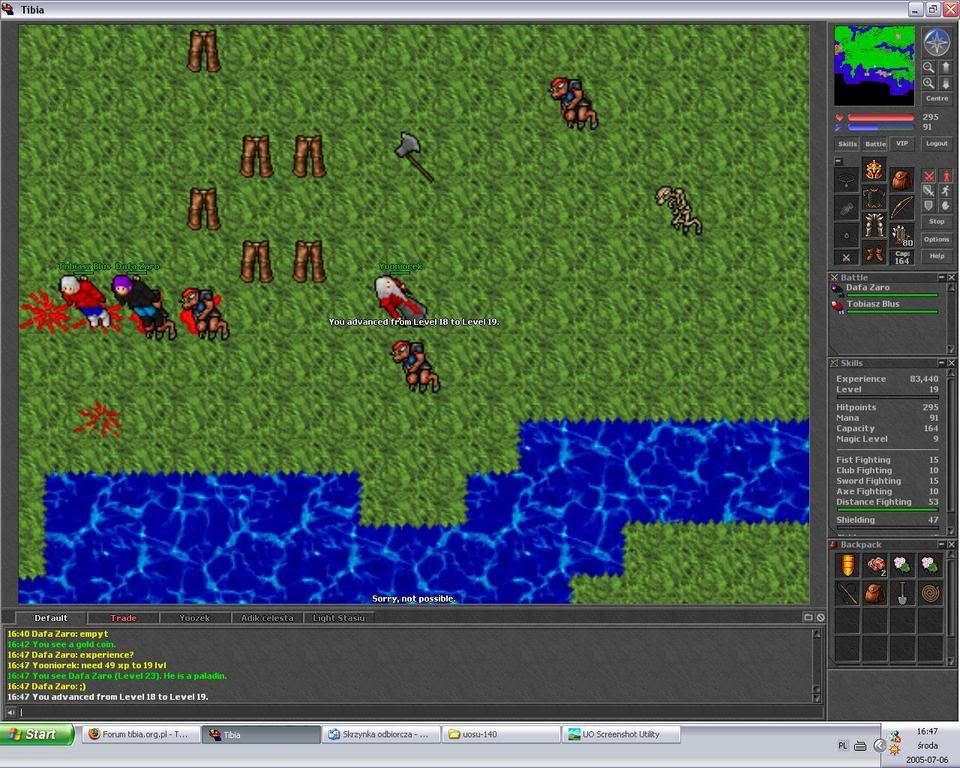Enable offensive fight mode (red crossed swords)

929,176
